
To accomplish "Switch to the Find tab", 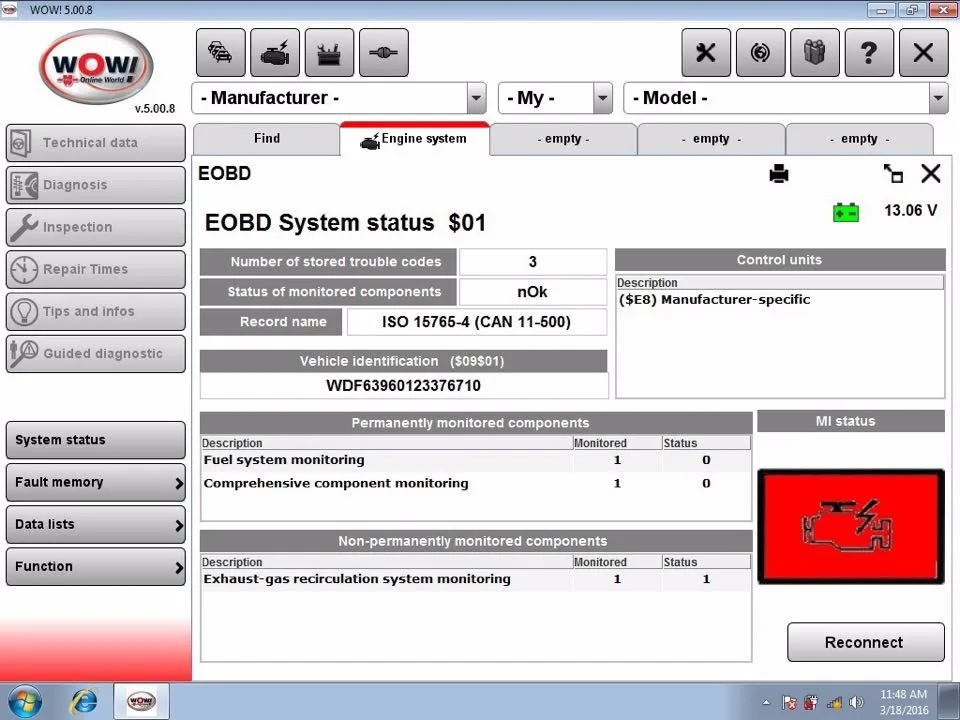I will click(x=266, y=138).
